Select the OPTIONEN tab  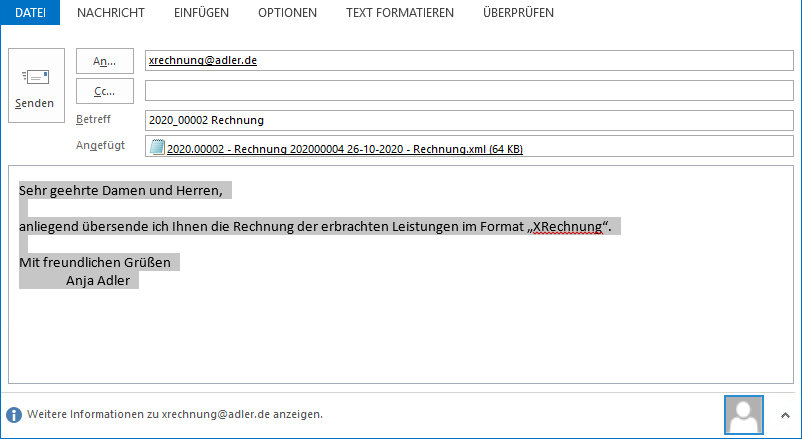[287, 13]
